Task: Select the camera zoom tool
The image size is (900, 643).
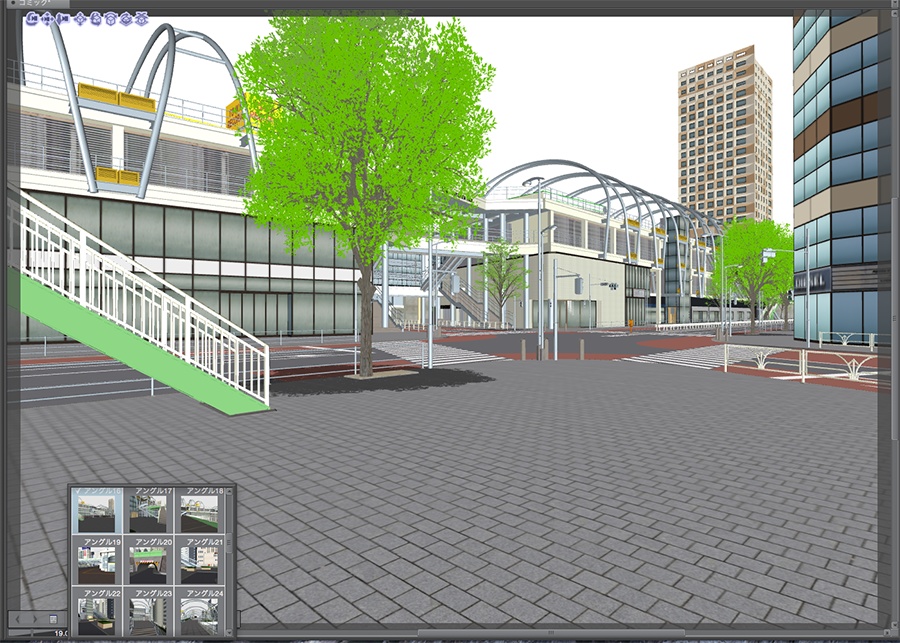Action: coord(62,18)
